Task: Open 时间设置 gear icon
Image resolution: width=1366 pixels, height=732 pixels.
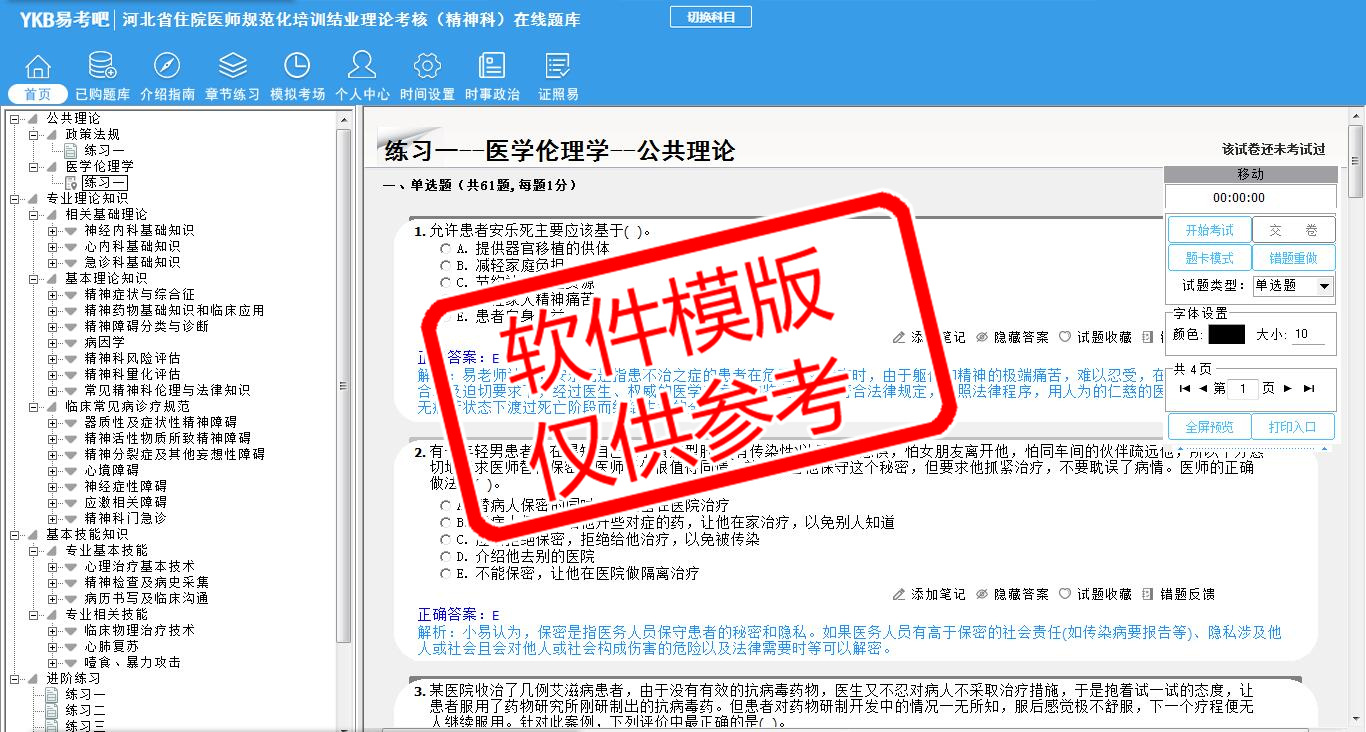Action: coord(427,67)
